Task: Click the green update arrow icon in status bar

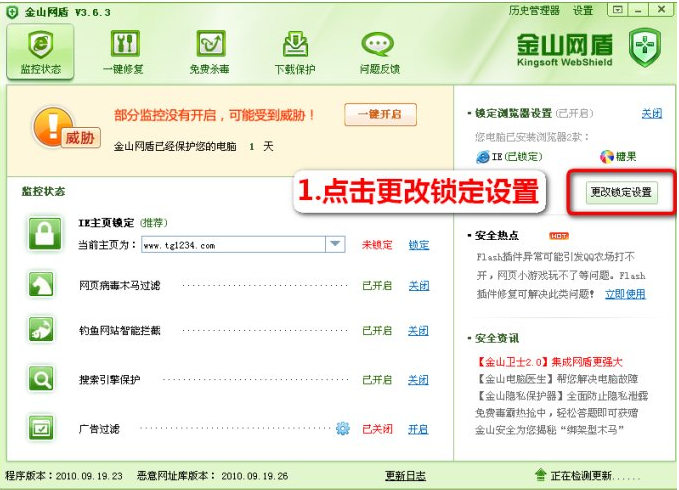Action: (540, 475)
